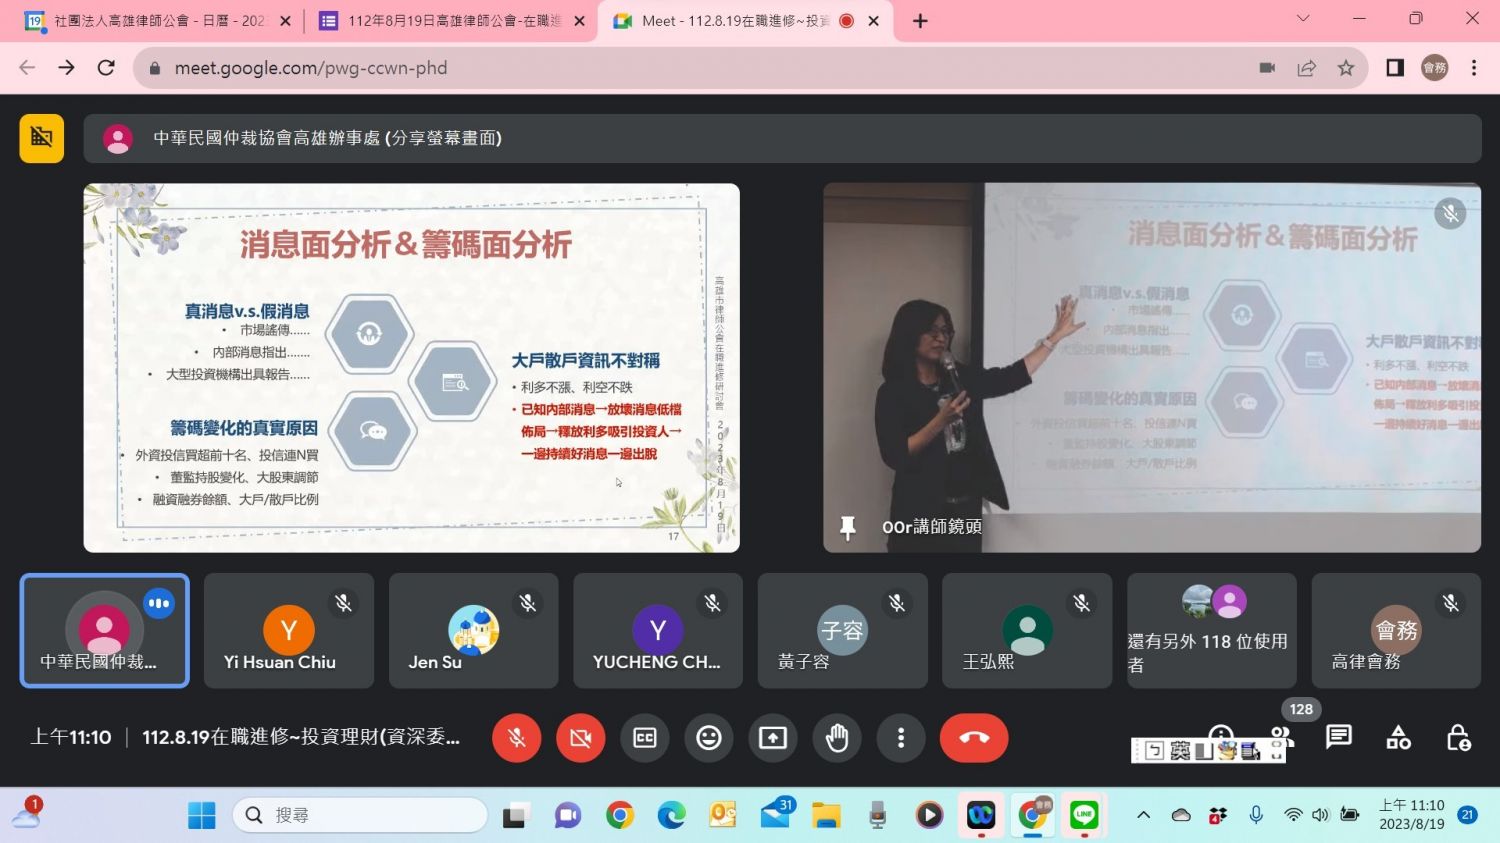Open LINE app from taskbar
Viewport: 1500px width, 843px height.
(1084, 816)
